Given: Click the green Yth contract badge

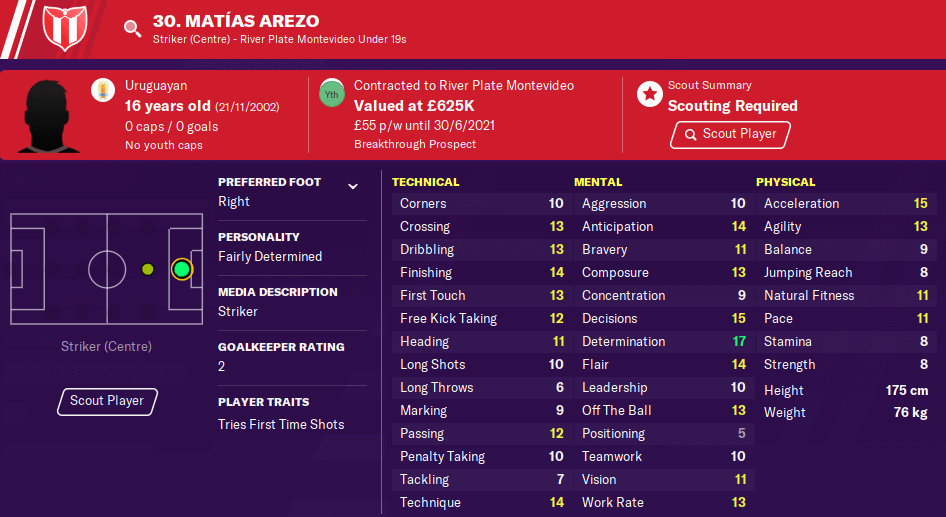Looking at the screenshot, I should [x=332, y=94].
